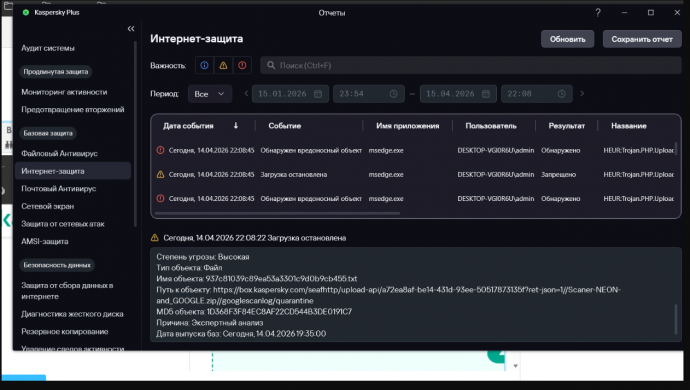The width and height of the screenshot is (690, 390).
Task: Open clock icon in 22:08 time field
Action: point(562,94)
